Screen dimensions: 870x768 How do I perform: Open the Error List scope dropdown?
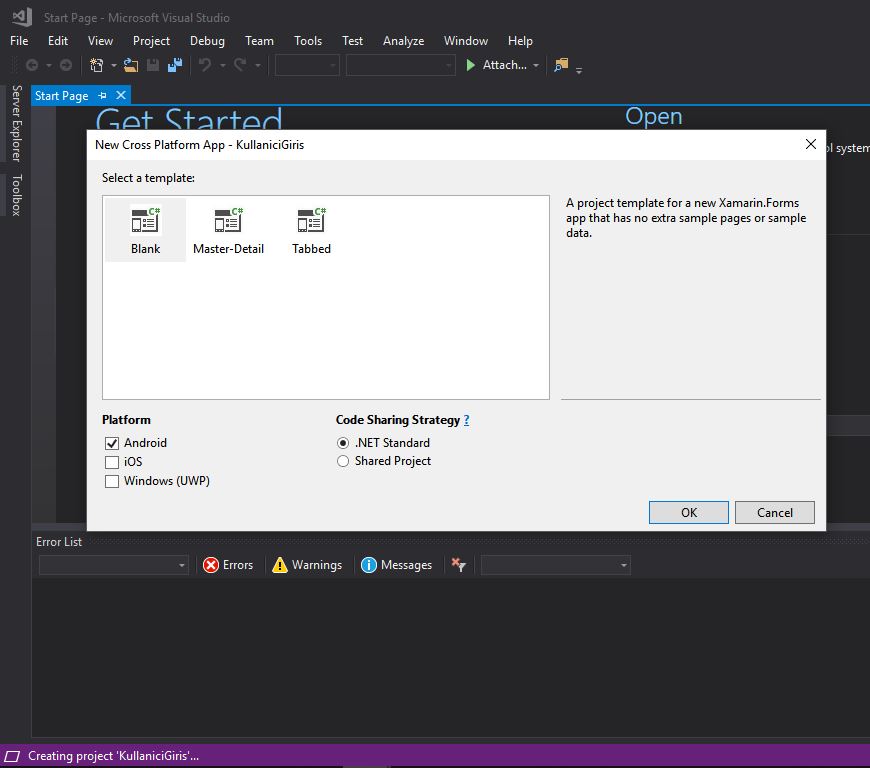114,565
